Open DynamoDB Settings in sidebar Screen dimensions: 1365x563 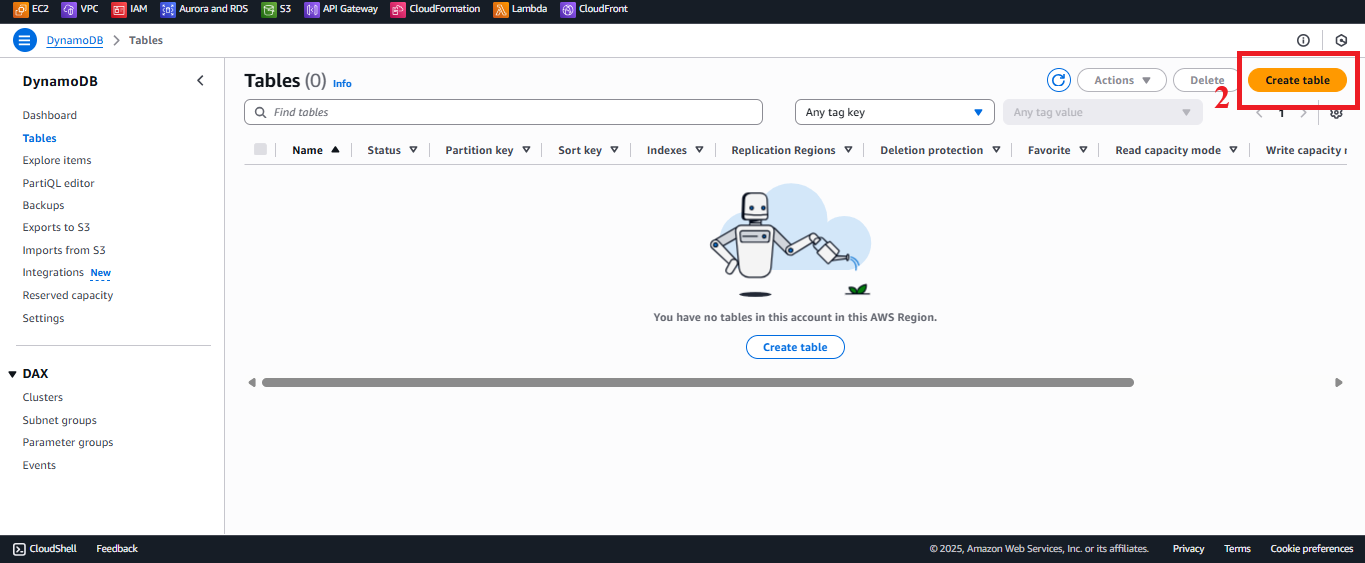click(x=44, y=318)
